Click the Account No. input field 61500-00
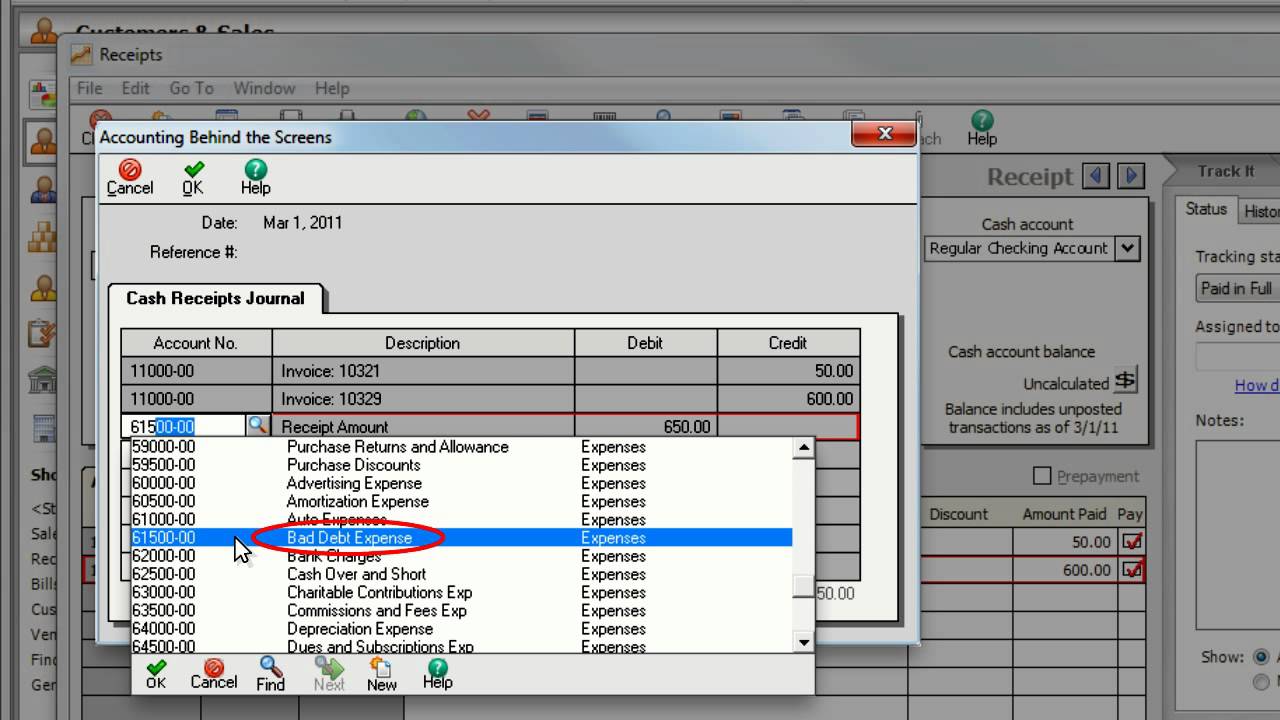 point(184,426)
